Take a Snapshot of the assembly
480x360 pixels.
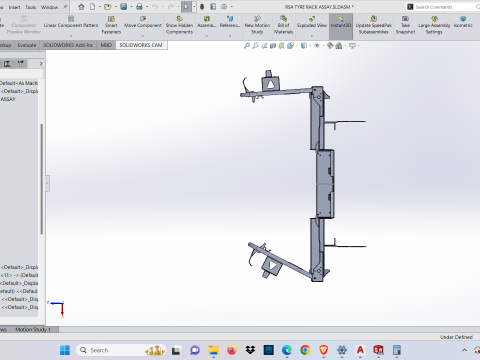(x=405, y=25)
